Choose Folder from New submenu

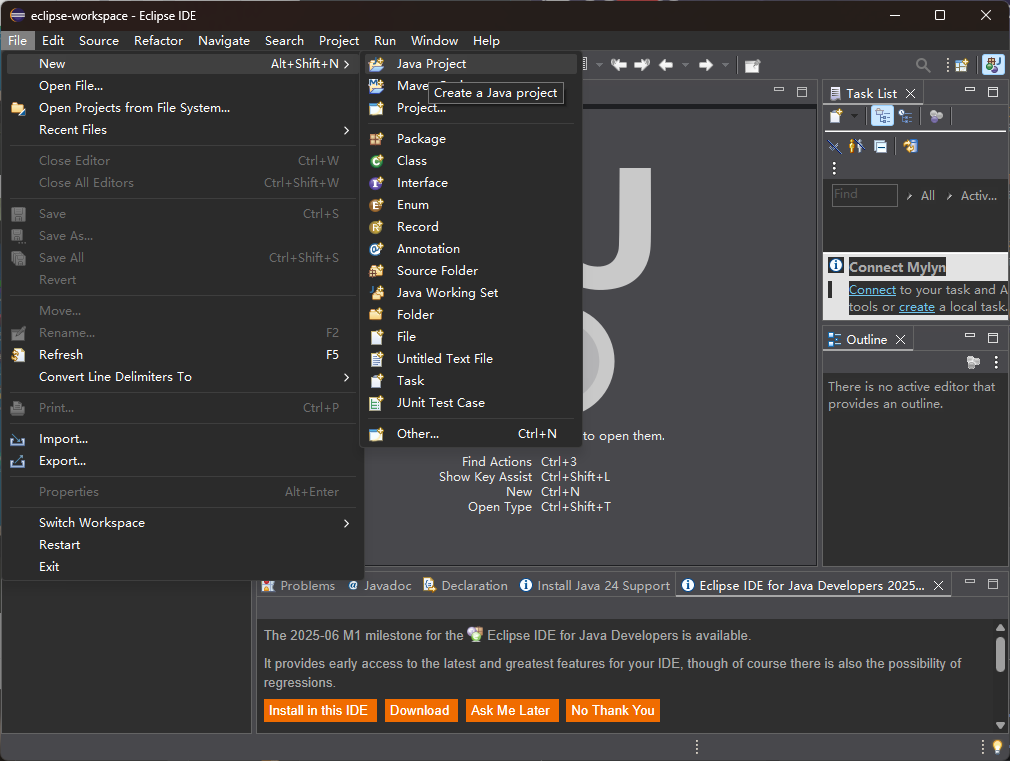(x=470, y=314)
